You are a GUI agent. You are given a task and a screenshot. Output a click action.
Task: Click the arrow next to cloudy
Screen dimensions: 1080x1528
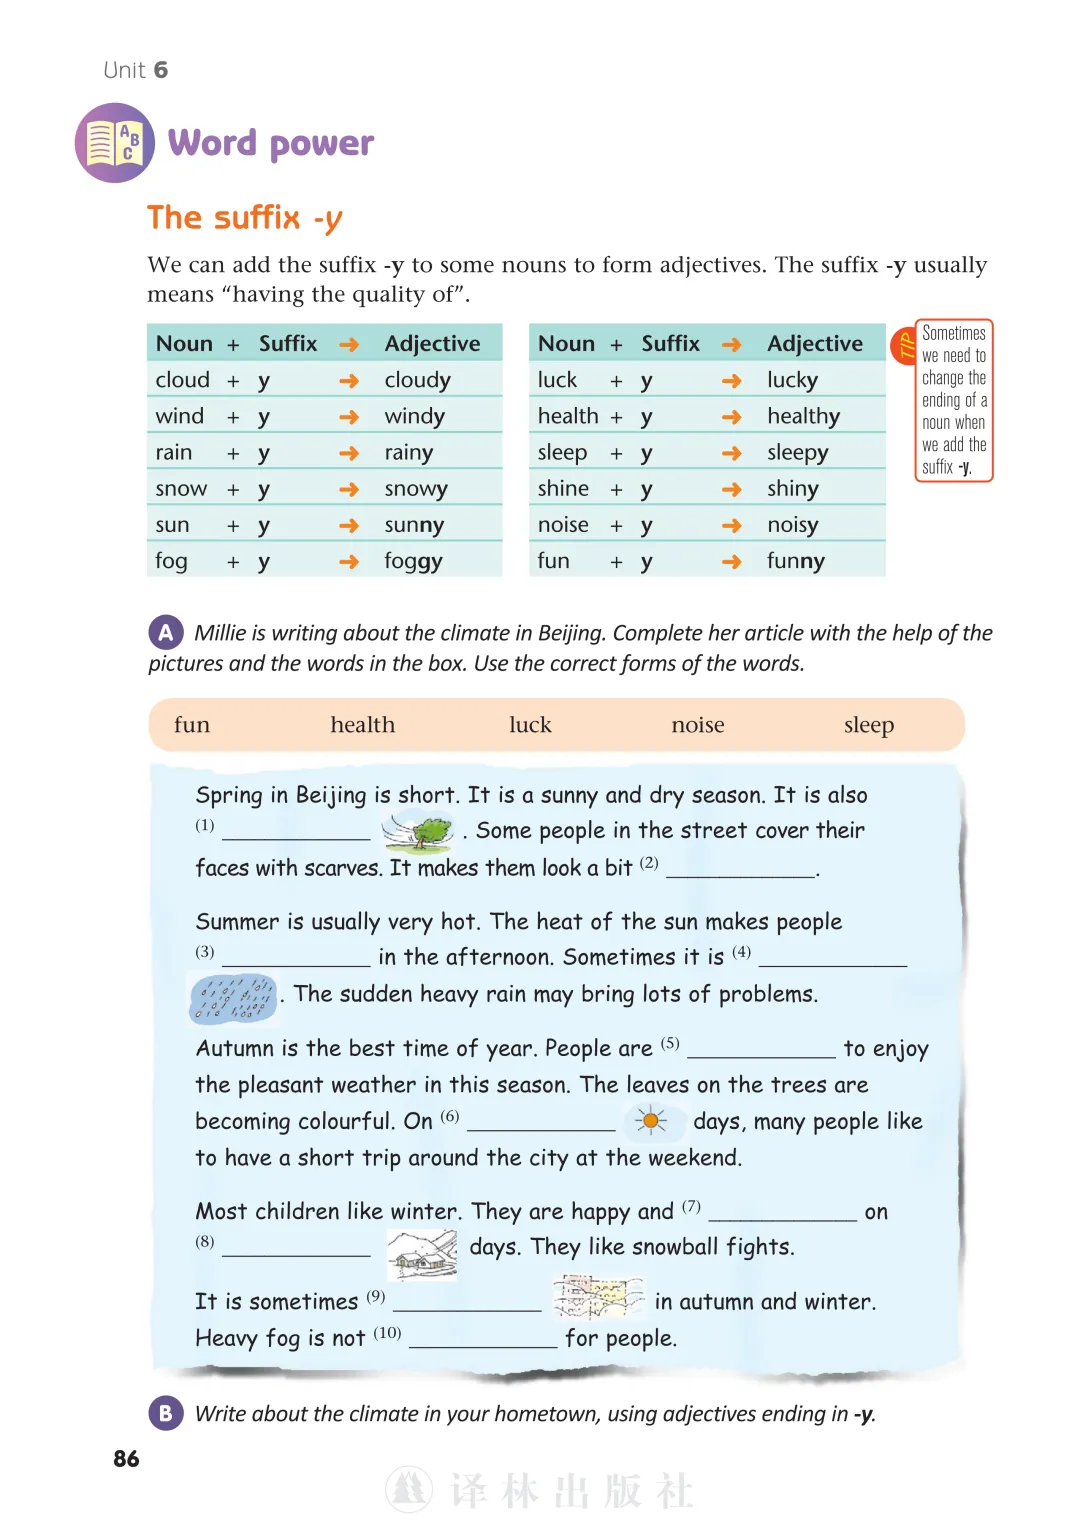[x=348, y=381]
